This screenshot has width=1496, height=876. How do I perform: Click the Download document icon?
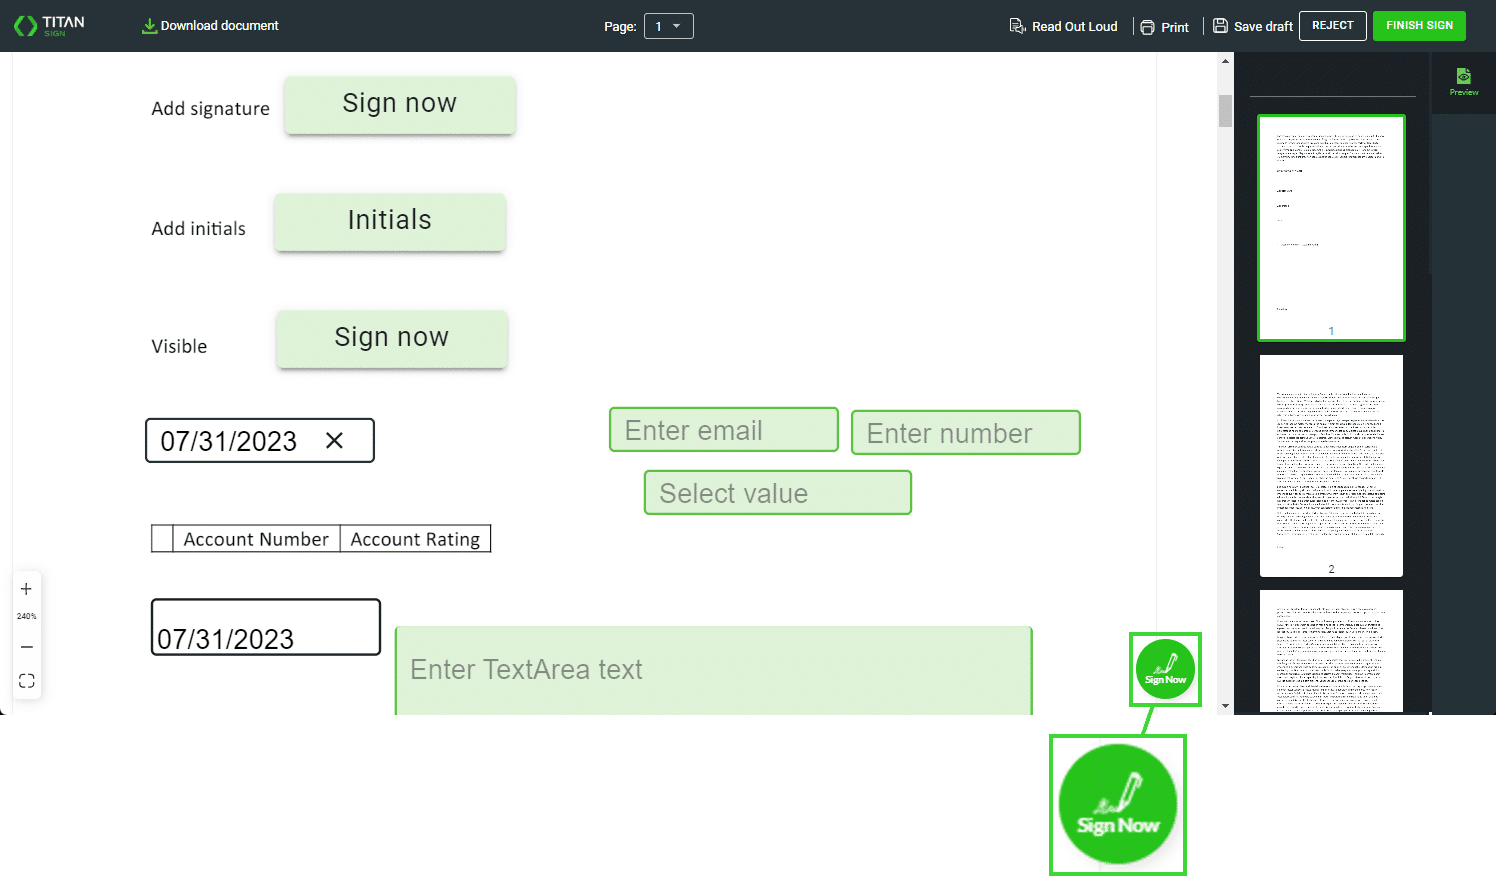point(149,26)
